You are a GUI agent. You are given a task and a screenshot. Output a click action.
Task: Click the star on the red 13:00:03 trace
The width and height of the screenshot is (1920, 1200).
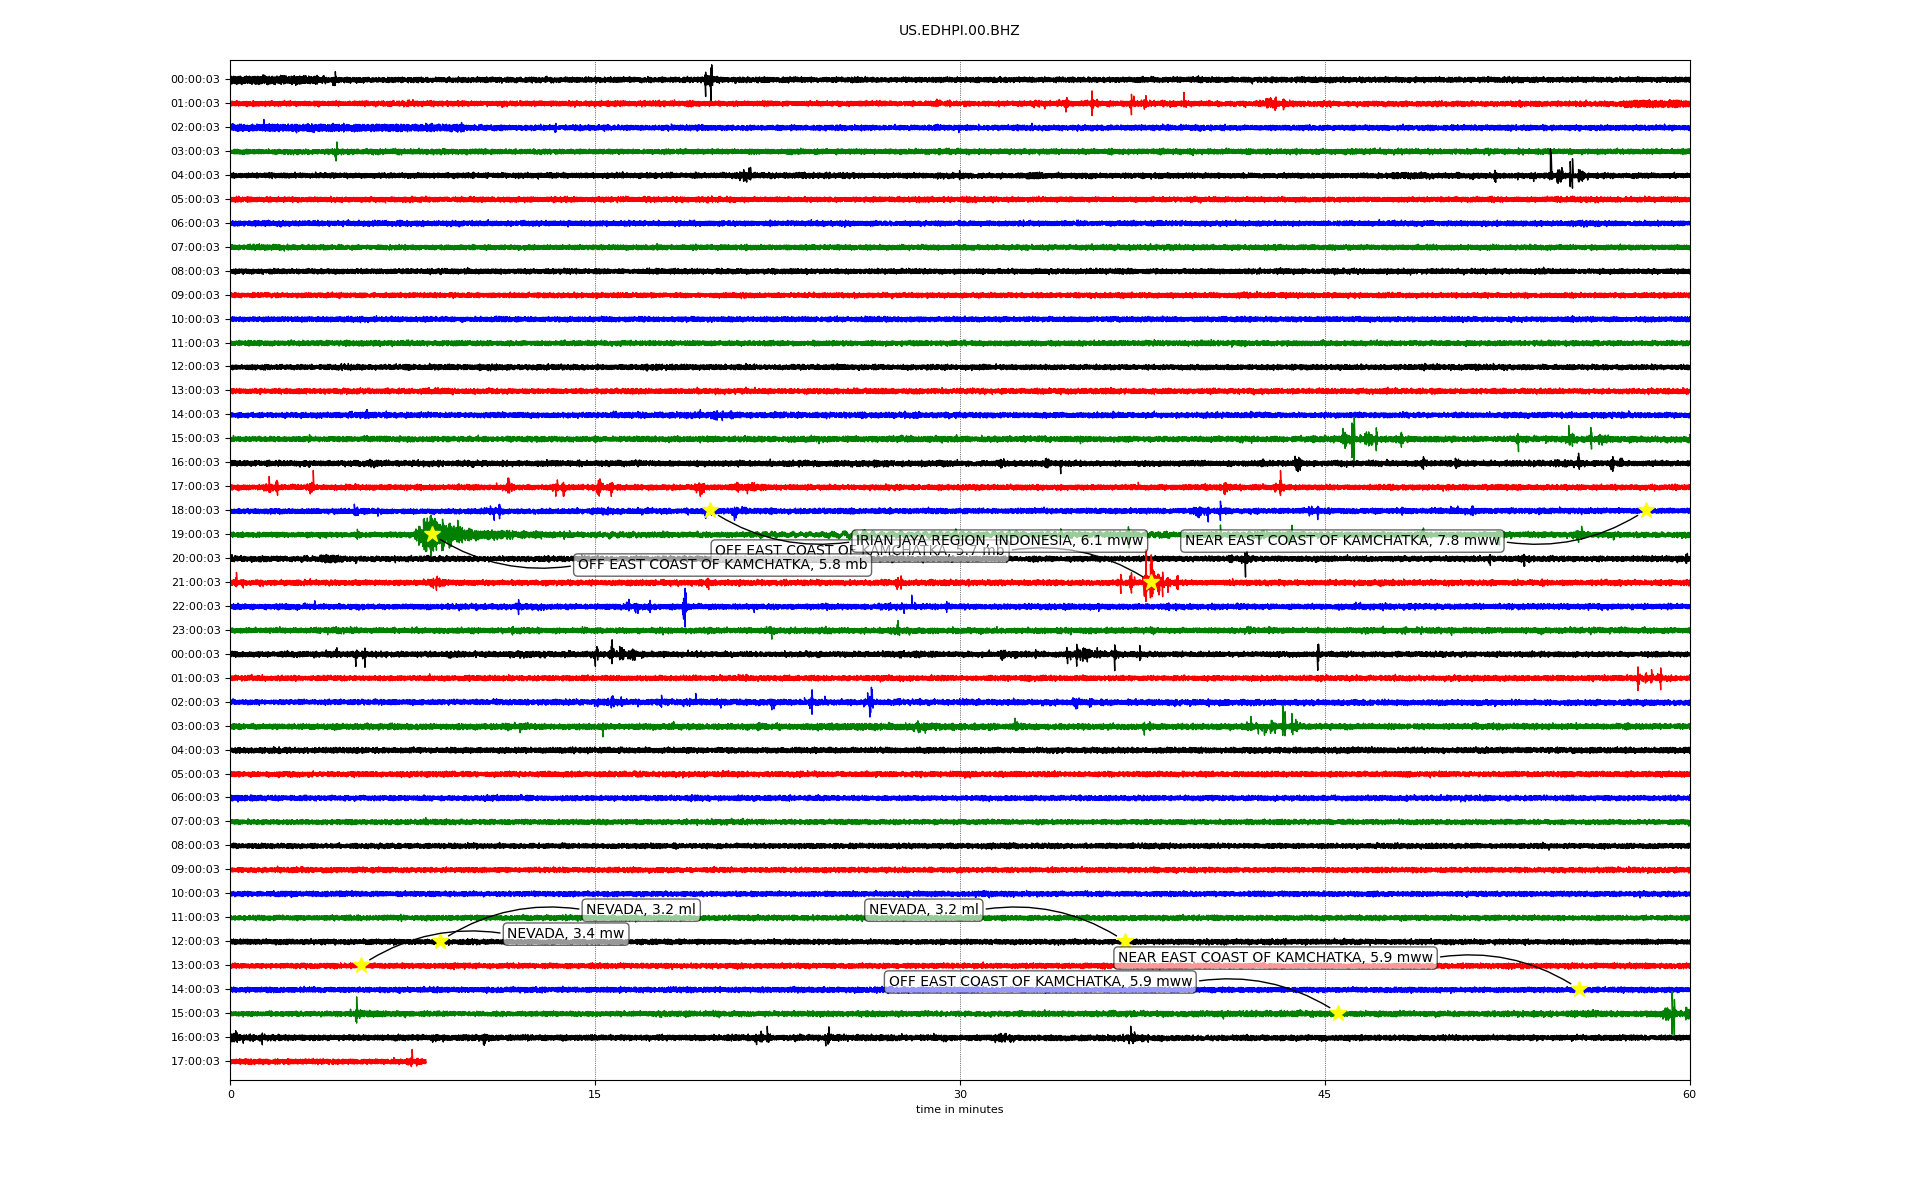click(x=361, y=965)
